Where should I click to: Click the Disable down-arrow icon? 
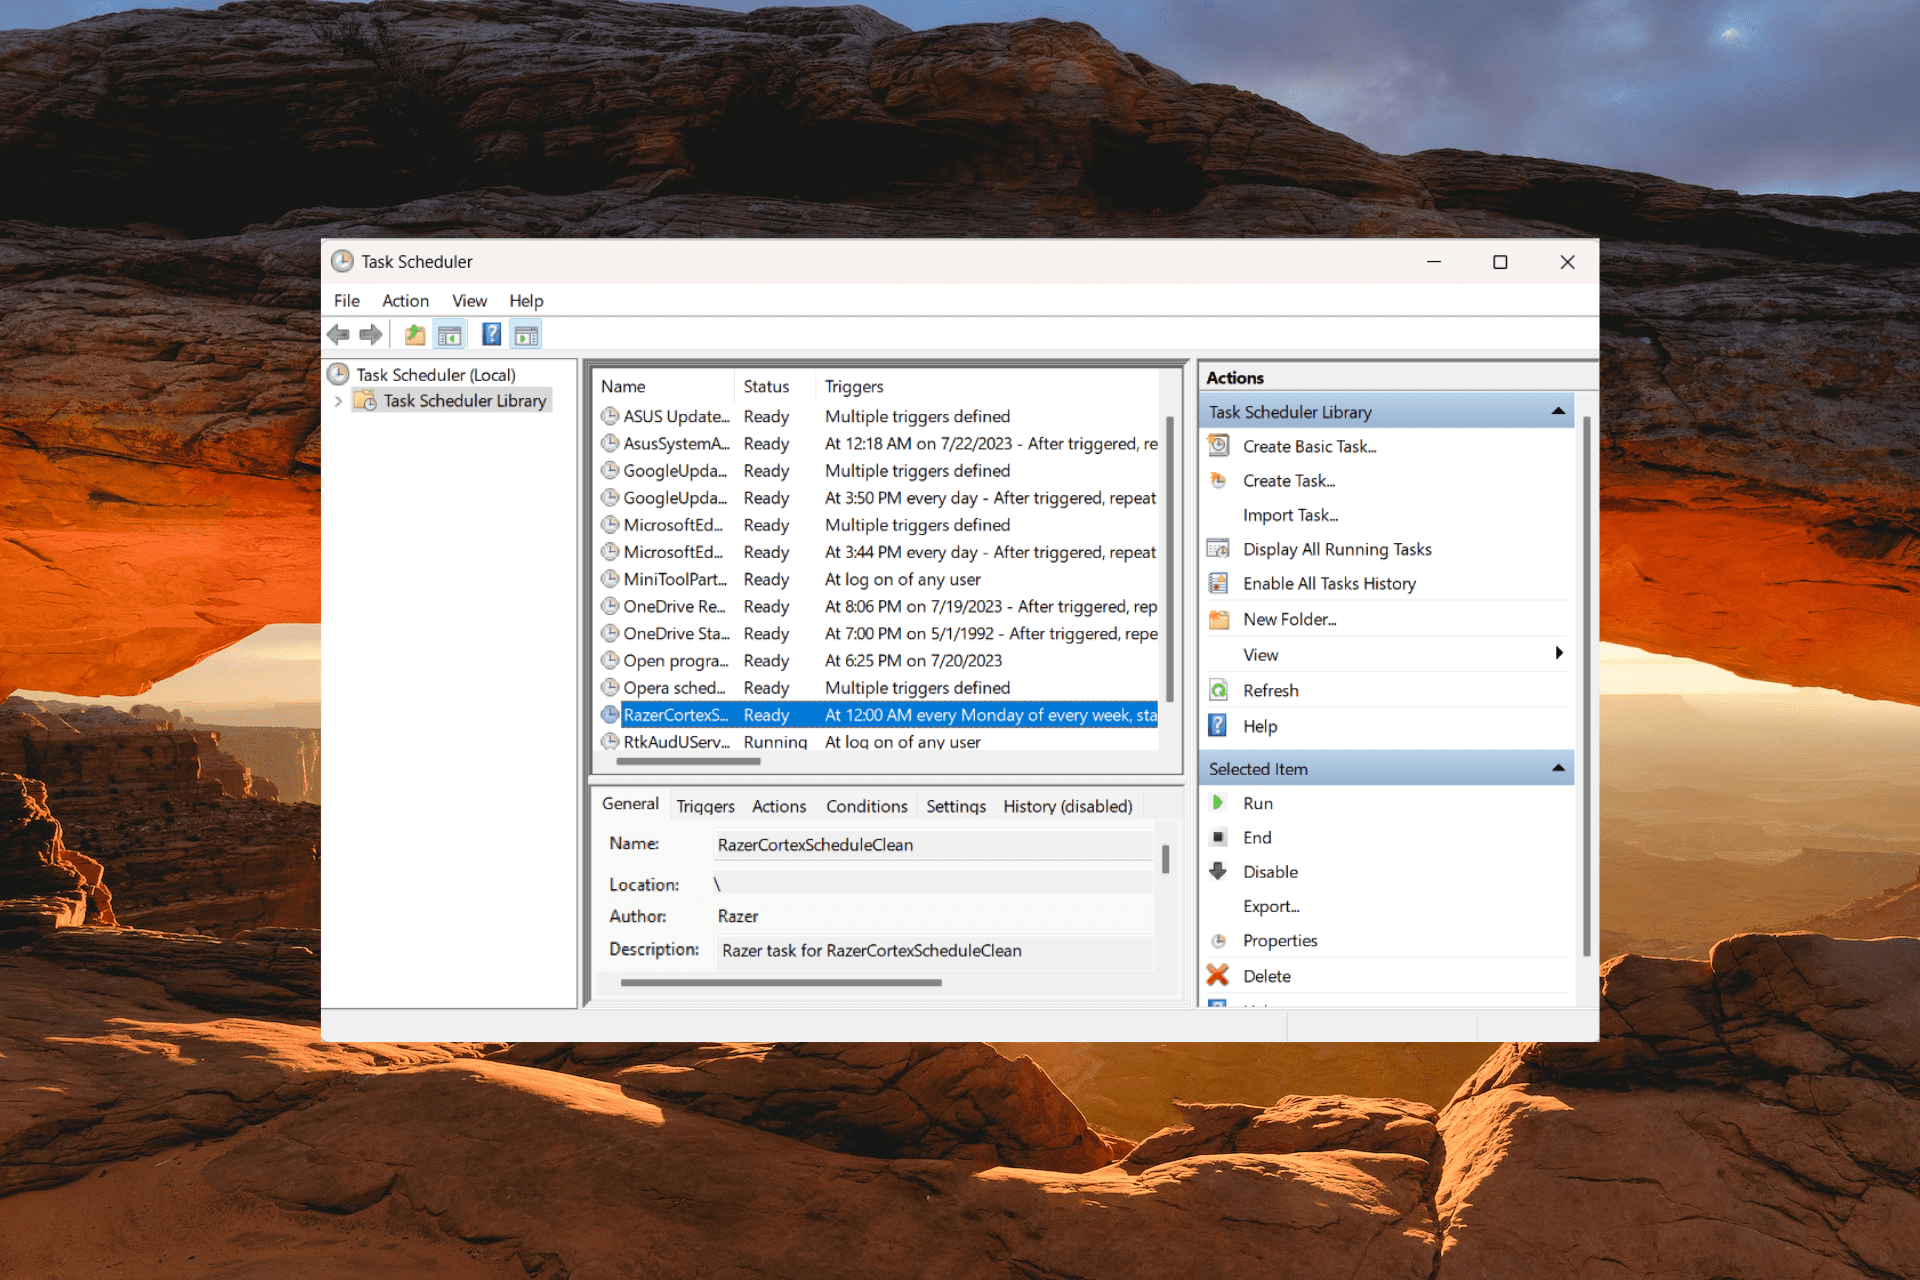click(x=1218, y=871)
